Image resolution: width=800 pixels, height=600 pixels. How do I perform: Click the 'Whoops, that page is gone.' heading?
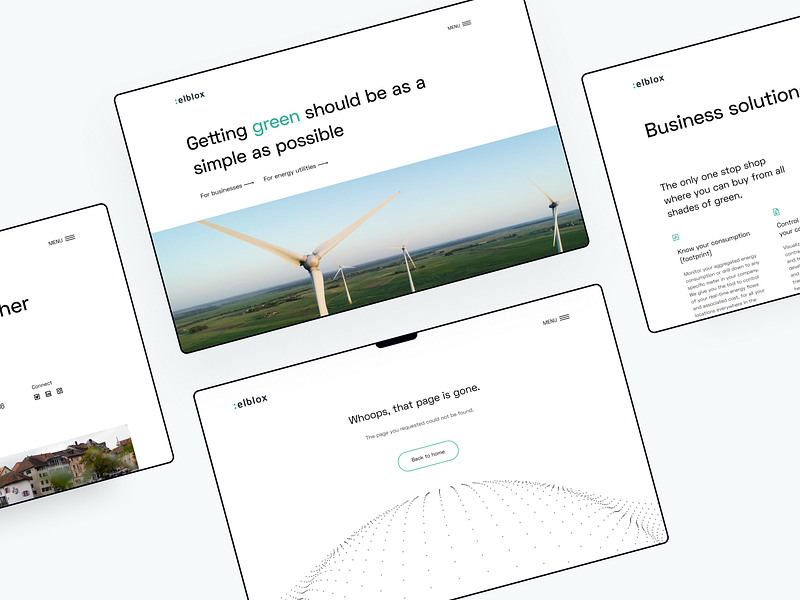coord(414,404)
